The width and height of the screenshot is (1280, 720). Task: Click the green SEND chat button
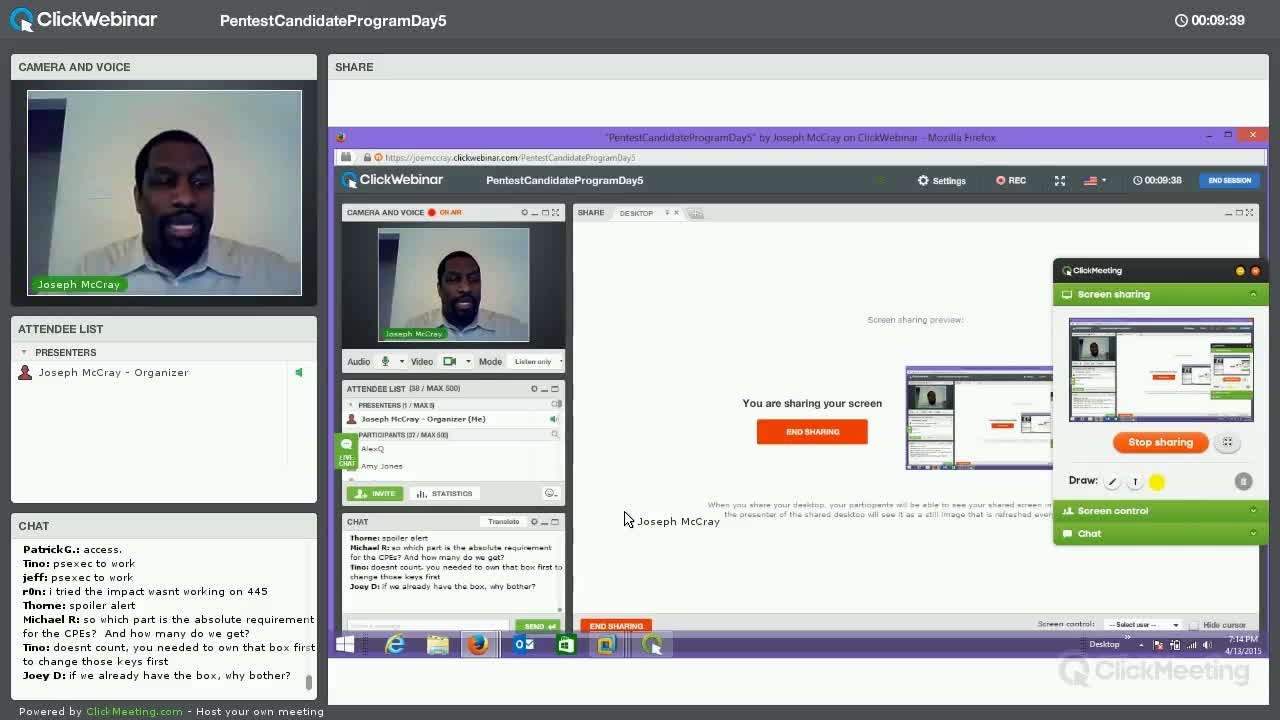(x=537, y=626)
